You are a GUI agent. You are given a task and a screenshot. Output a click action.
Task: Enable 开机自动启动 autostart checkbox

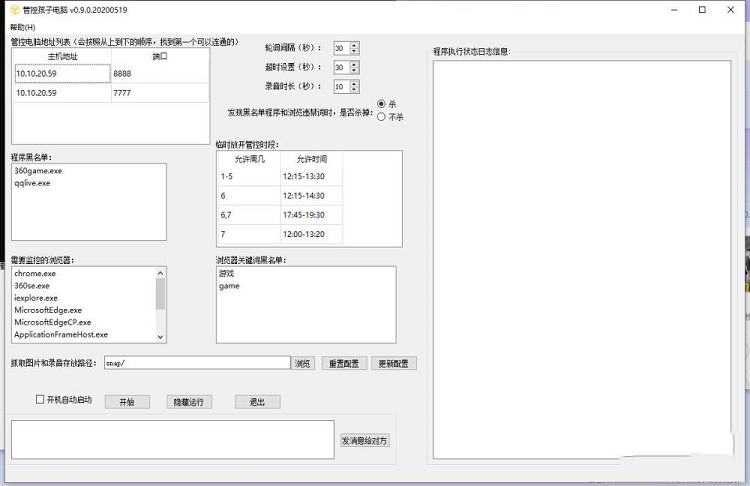click(40, 400)
